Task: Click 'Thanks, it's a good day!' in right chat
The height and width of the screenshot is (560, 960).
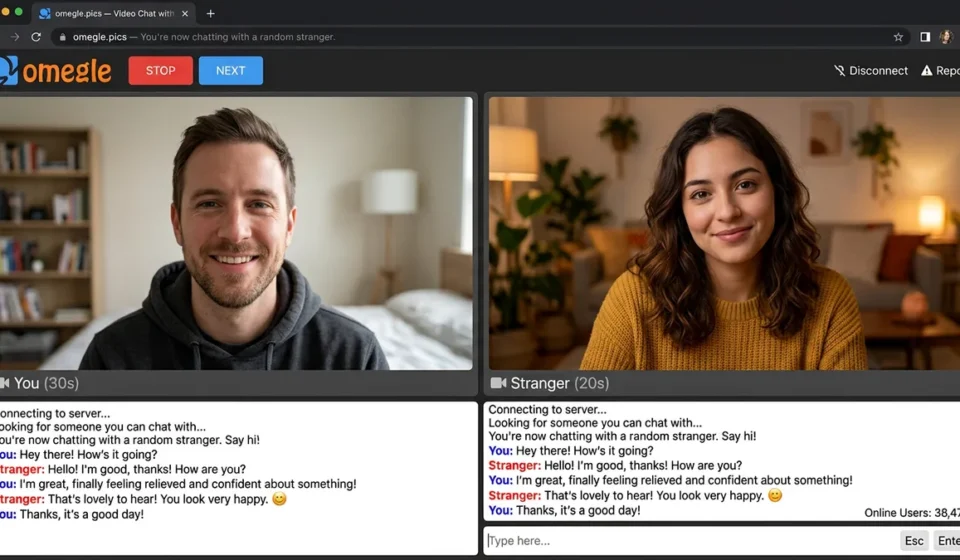Action: click(x=578, y=510)
